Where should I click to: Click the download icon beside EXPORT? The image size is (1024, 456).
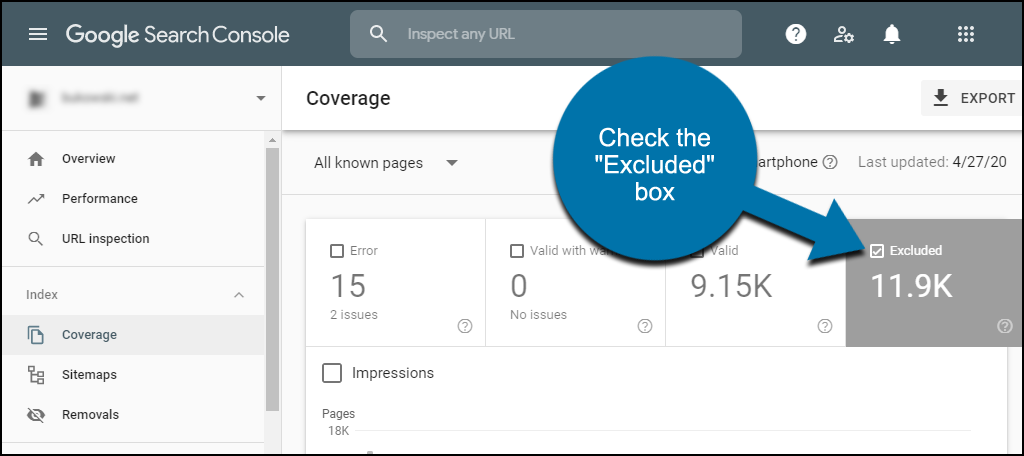coord(940,98)
